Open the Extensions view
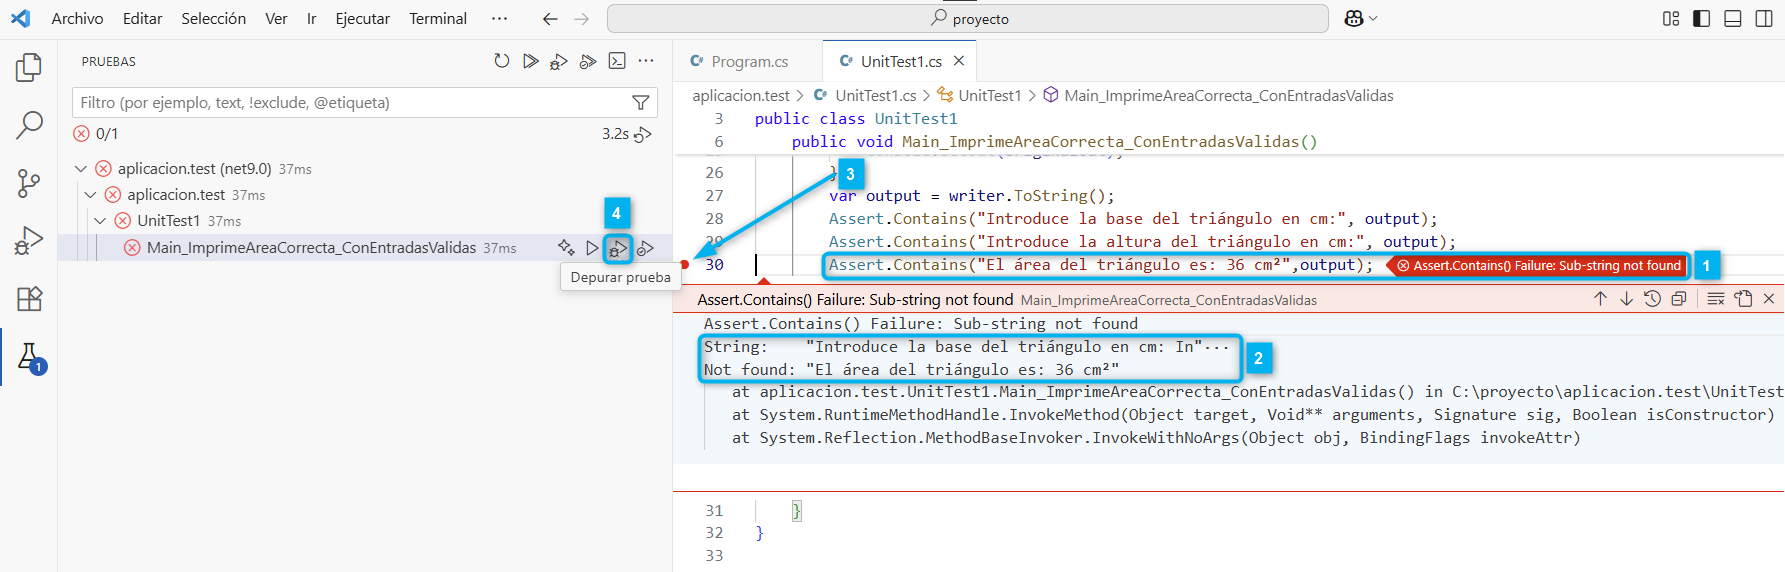Viewport: 1785px width, 572px height. click(29, 298)
